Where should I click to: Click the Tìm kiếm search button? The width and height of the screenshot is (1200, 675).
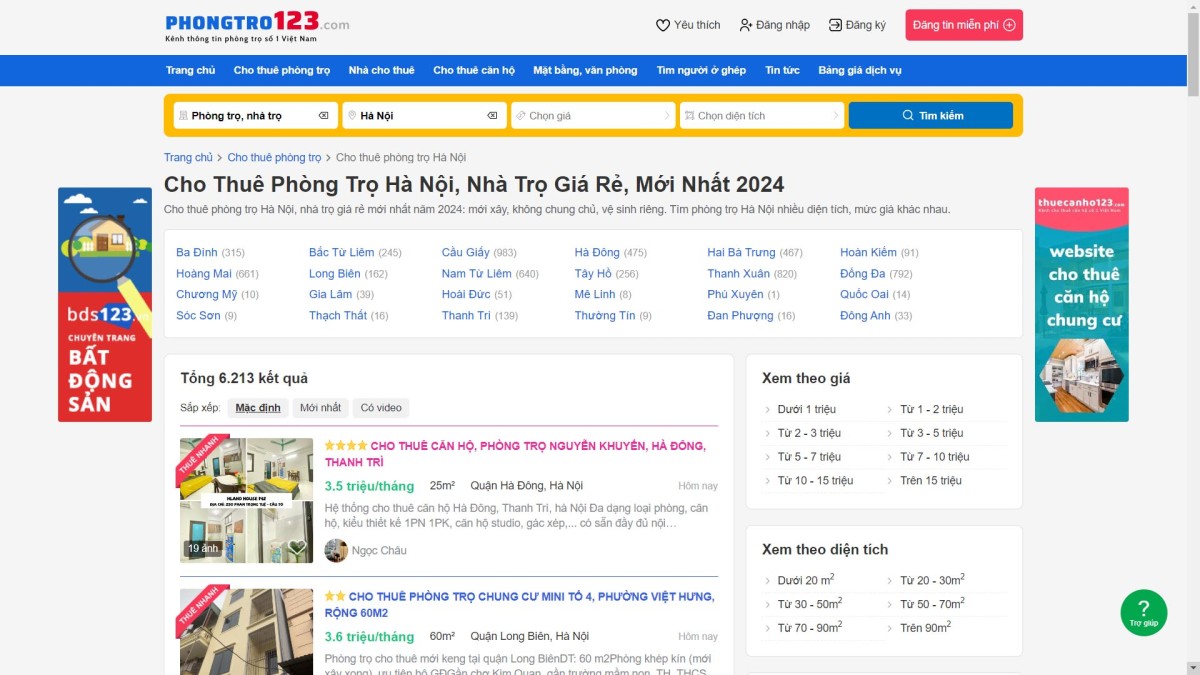point(931,116)
